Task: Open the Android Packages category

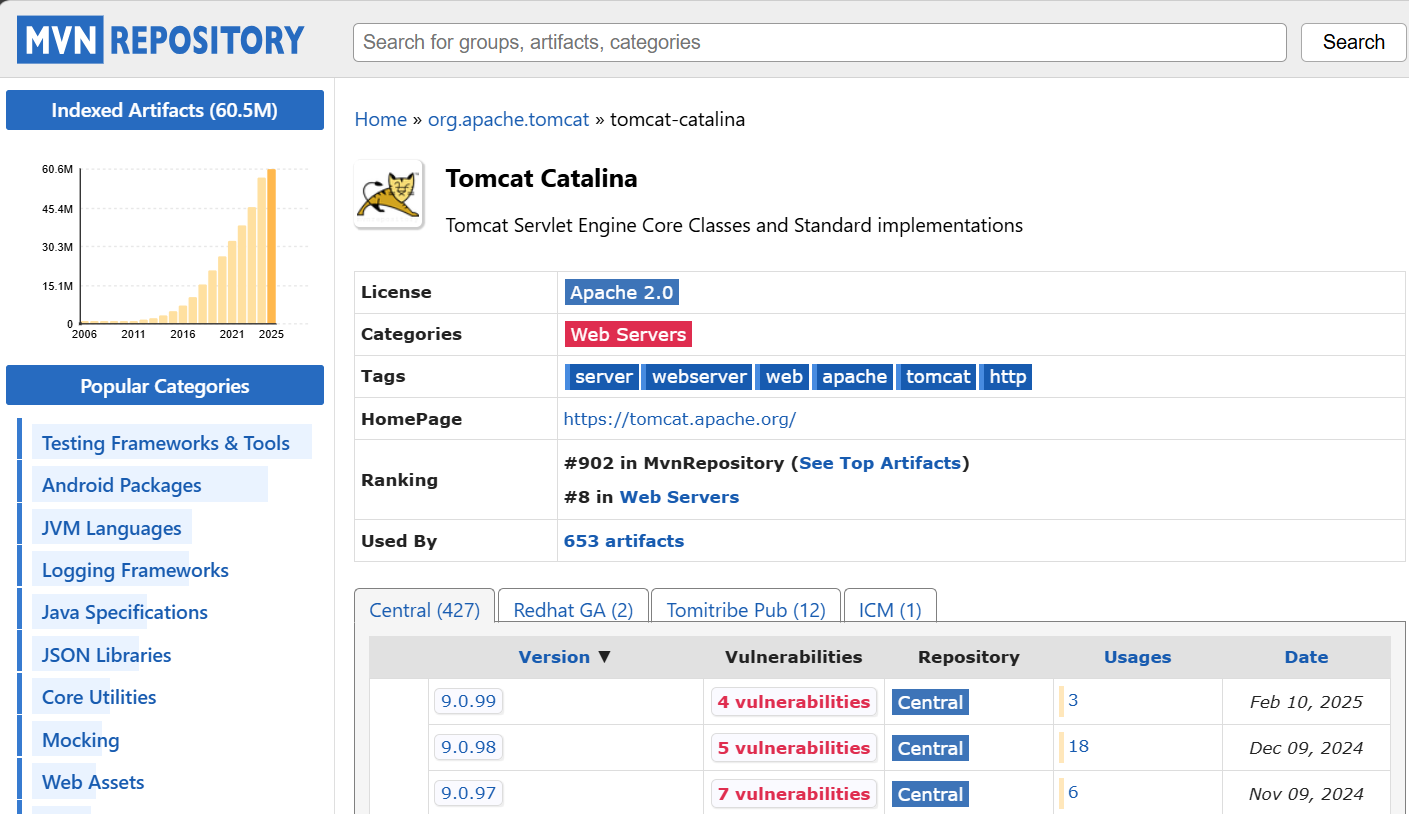Action: click(x=122, y=485)
